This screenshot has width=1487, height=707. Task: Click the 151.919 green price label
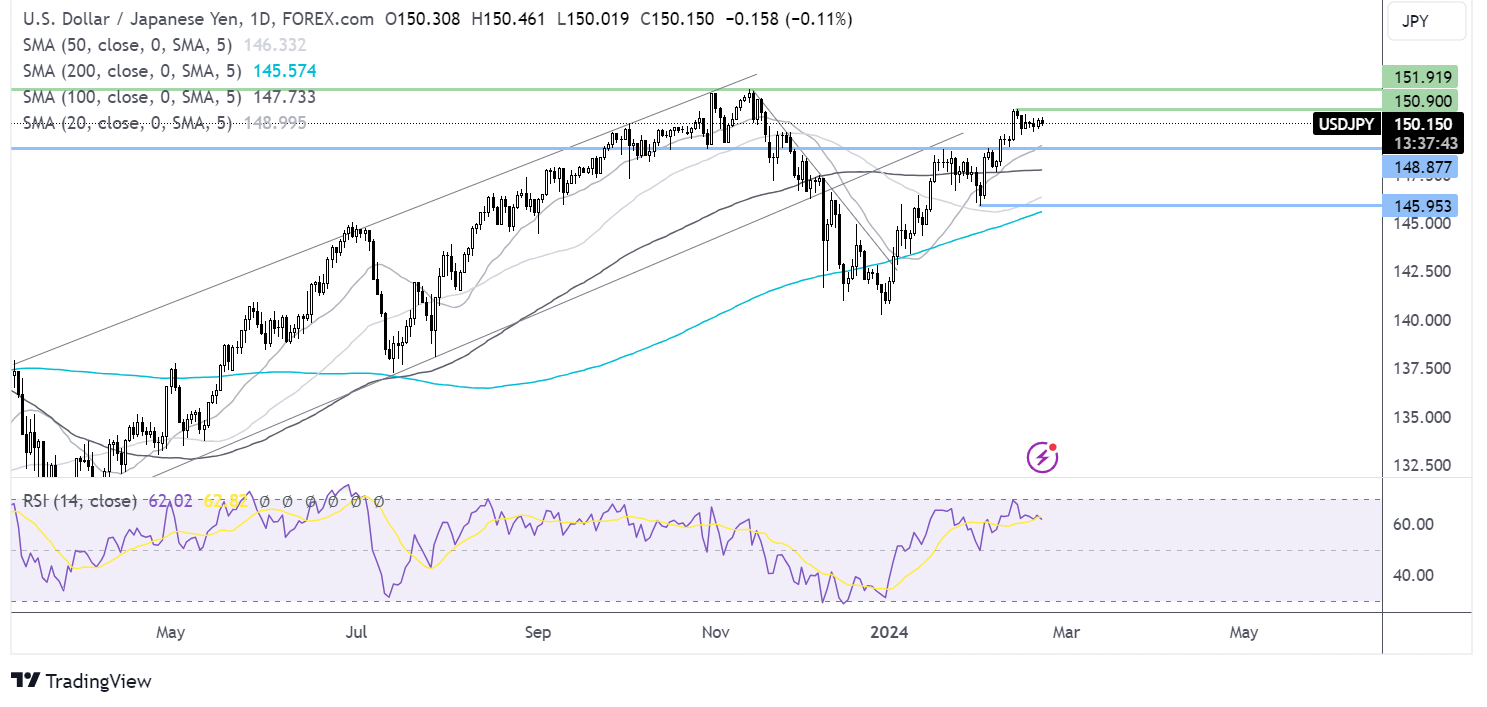pos(1422,77)
